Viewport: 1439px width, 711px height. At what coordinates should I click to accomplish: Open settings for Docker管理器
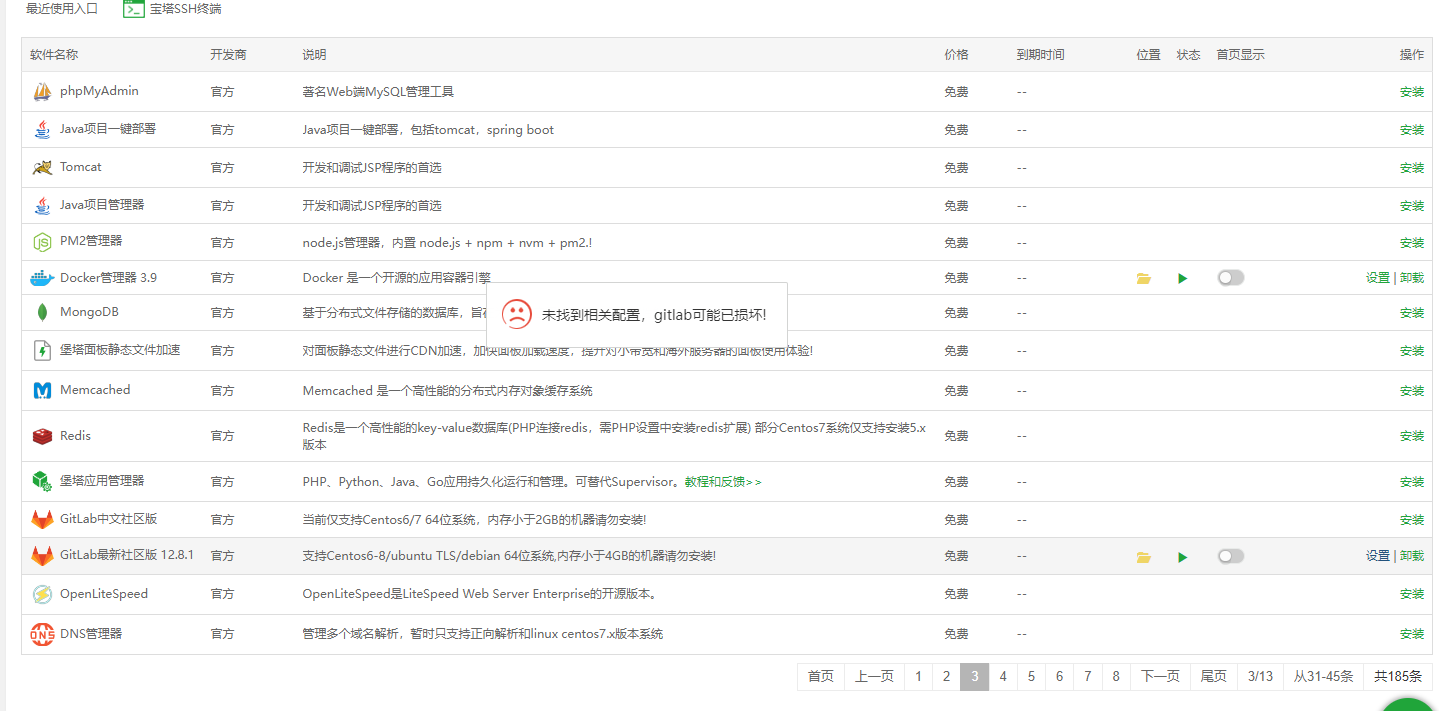point(1378,278)
